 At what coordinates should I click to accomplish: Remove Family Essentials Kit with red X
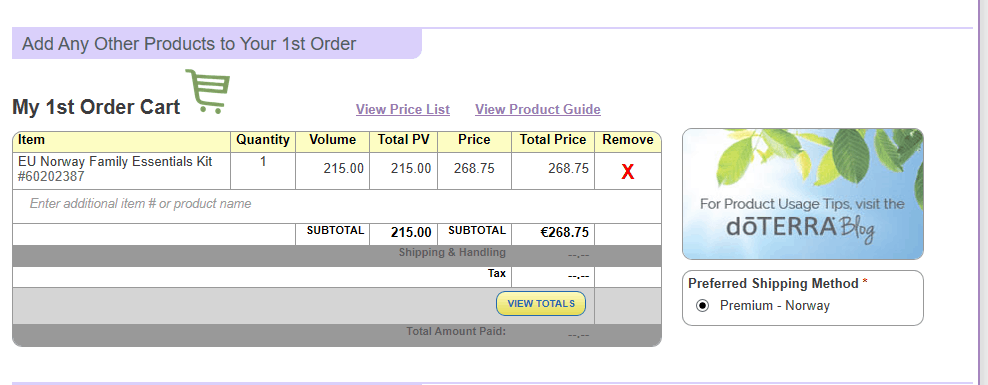tap(628, 172)
